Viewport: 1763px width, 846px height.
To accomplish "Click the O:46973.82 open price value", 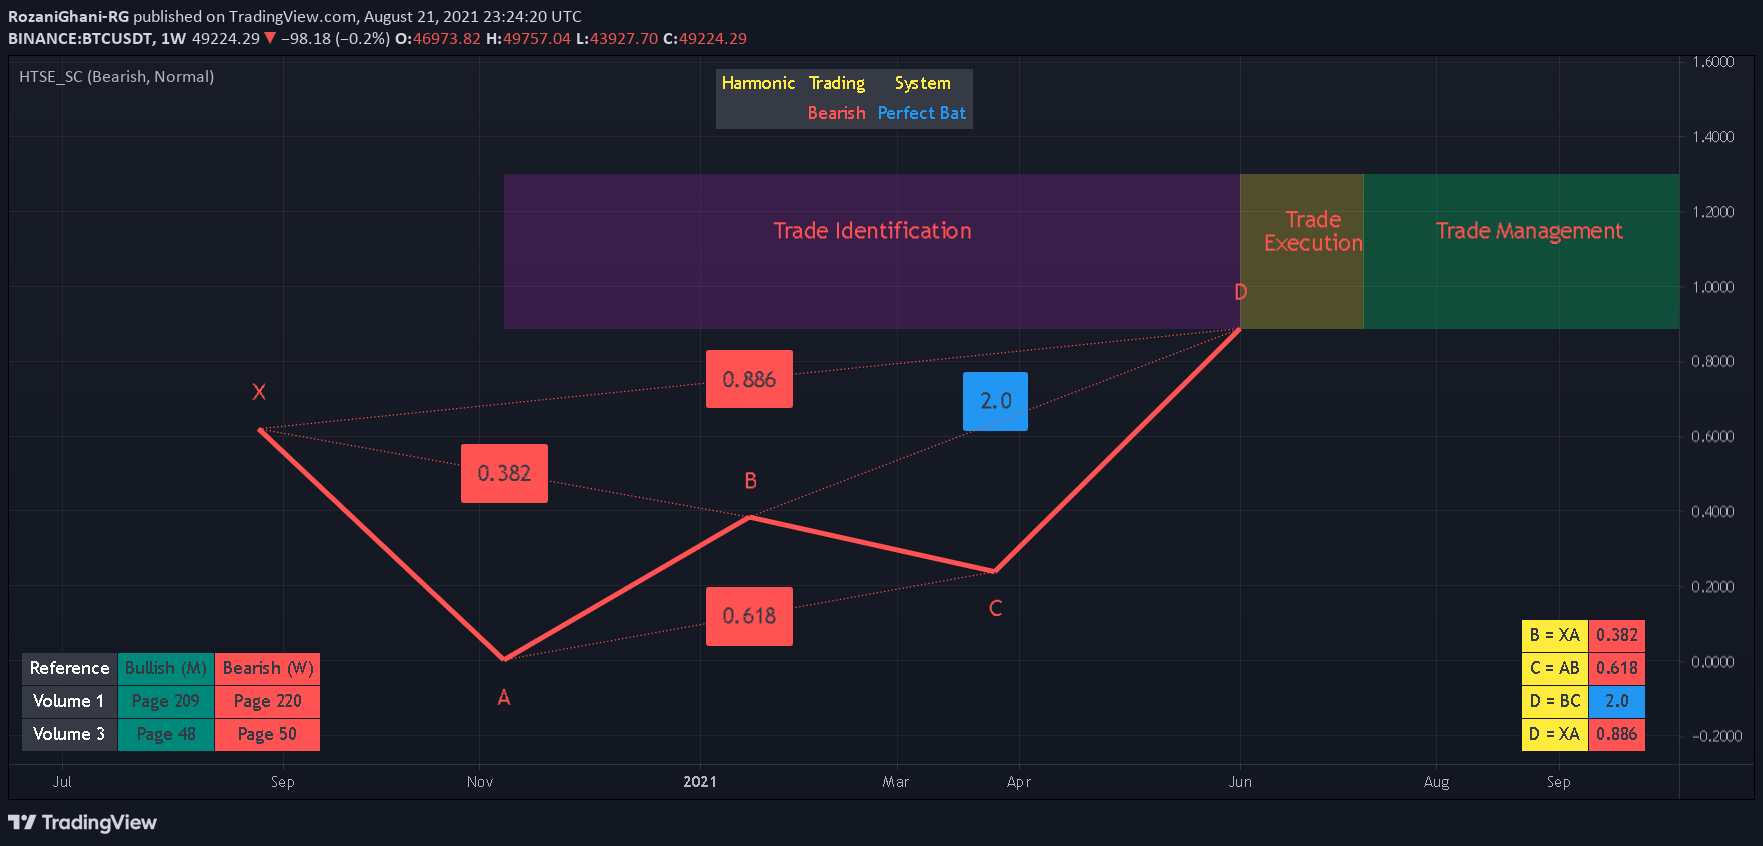I will [x=438, y=39].
